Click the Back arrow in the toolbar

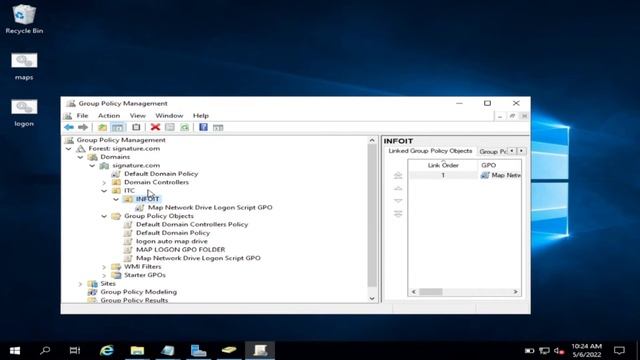[x=69, y=127]
